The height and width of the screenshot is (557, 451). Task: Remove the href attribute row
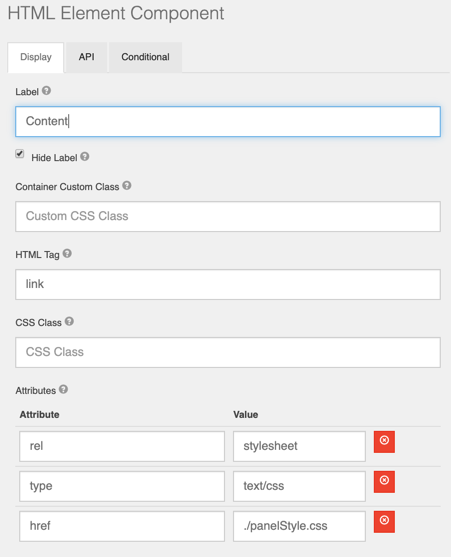[384, 522]
